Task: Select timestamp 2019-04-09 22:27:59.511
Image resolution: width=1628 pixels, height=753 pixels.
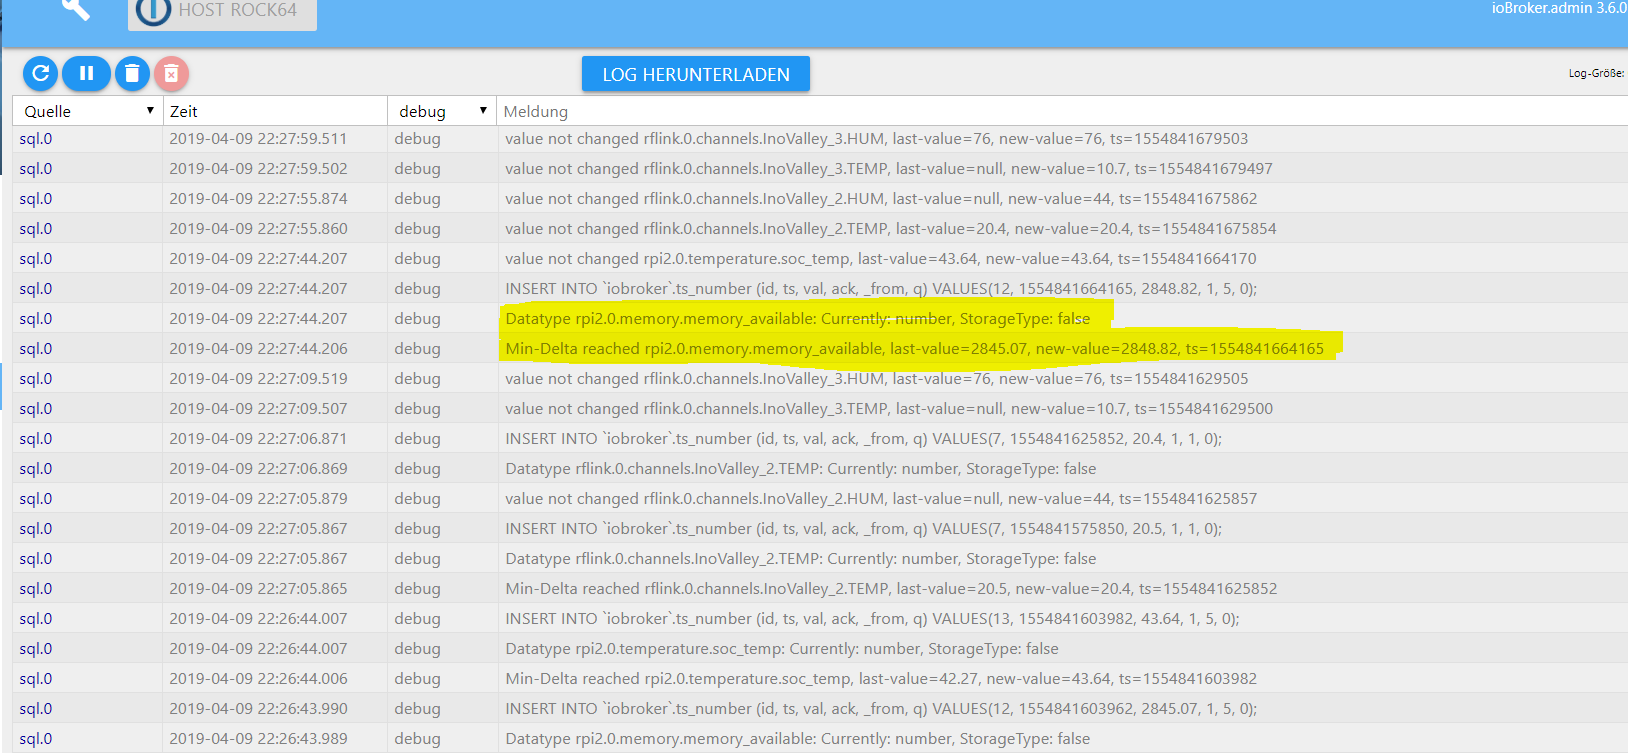Action: tap(258, 139)
